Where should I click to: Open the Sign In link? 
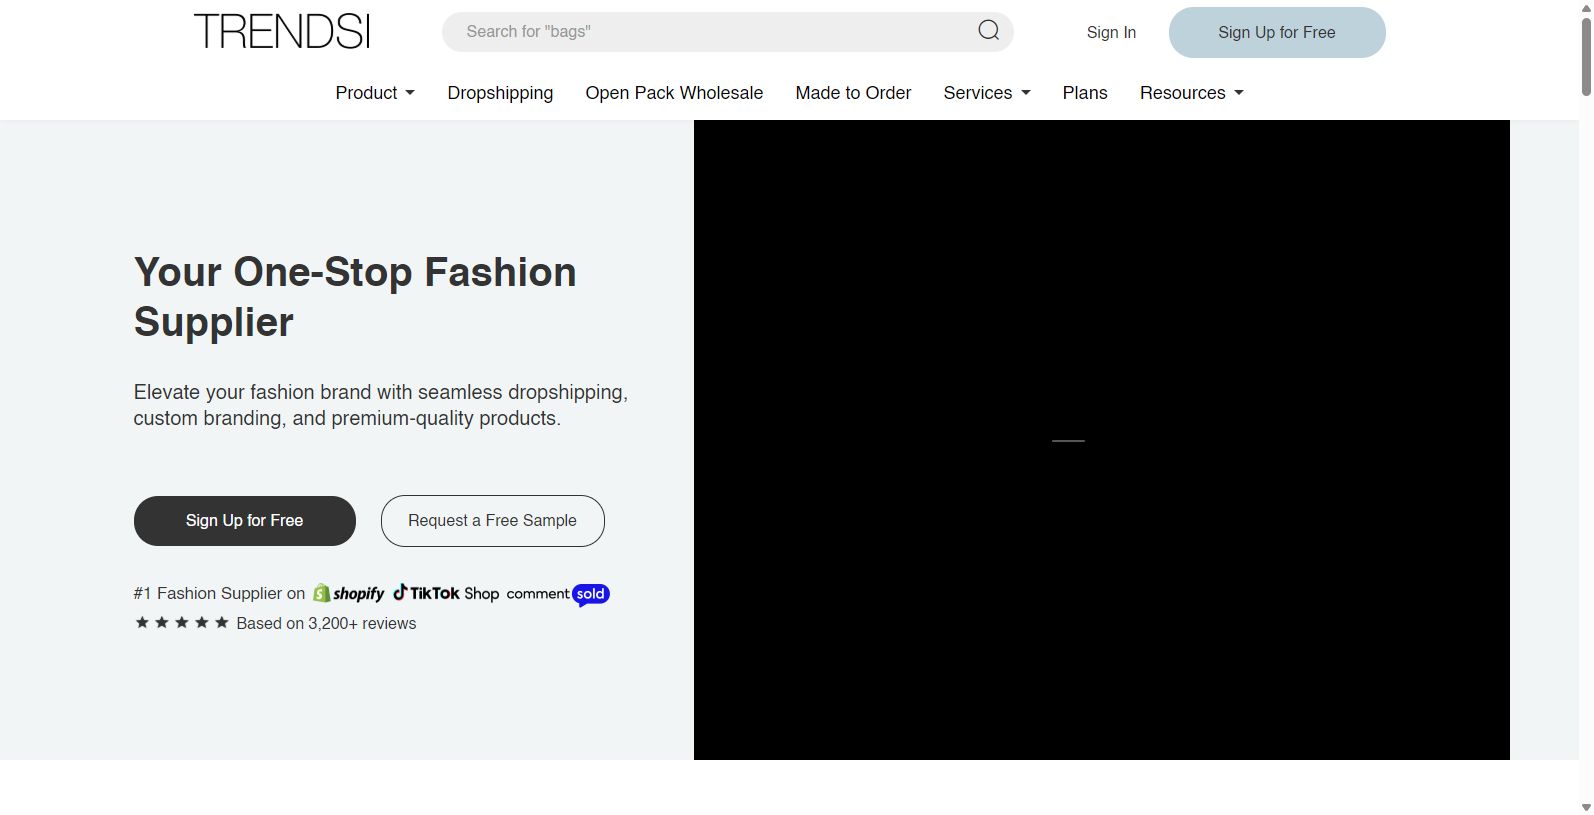click(x=1111, y=32)
